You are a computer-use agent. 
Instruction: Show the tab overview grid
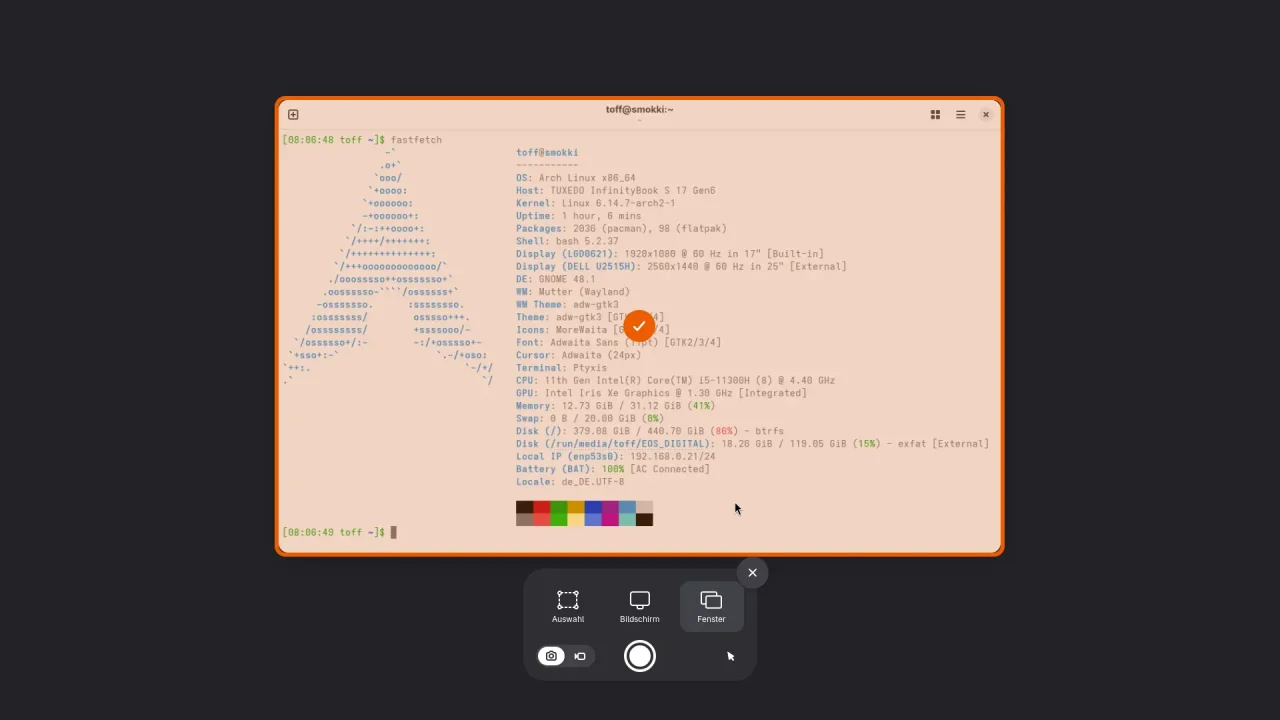(x=935, y=115)
